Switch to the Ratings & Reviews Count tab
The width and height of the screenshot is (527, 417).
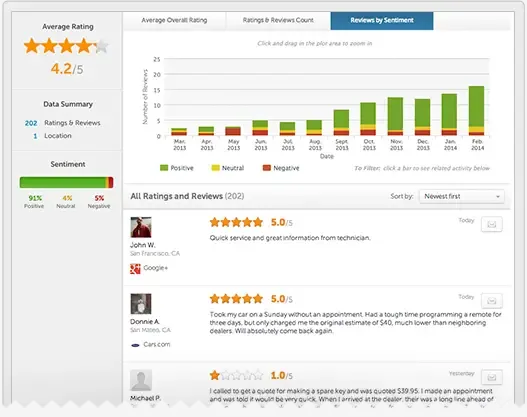(x=278, y=20)
